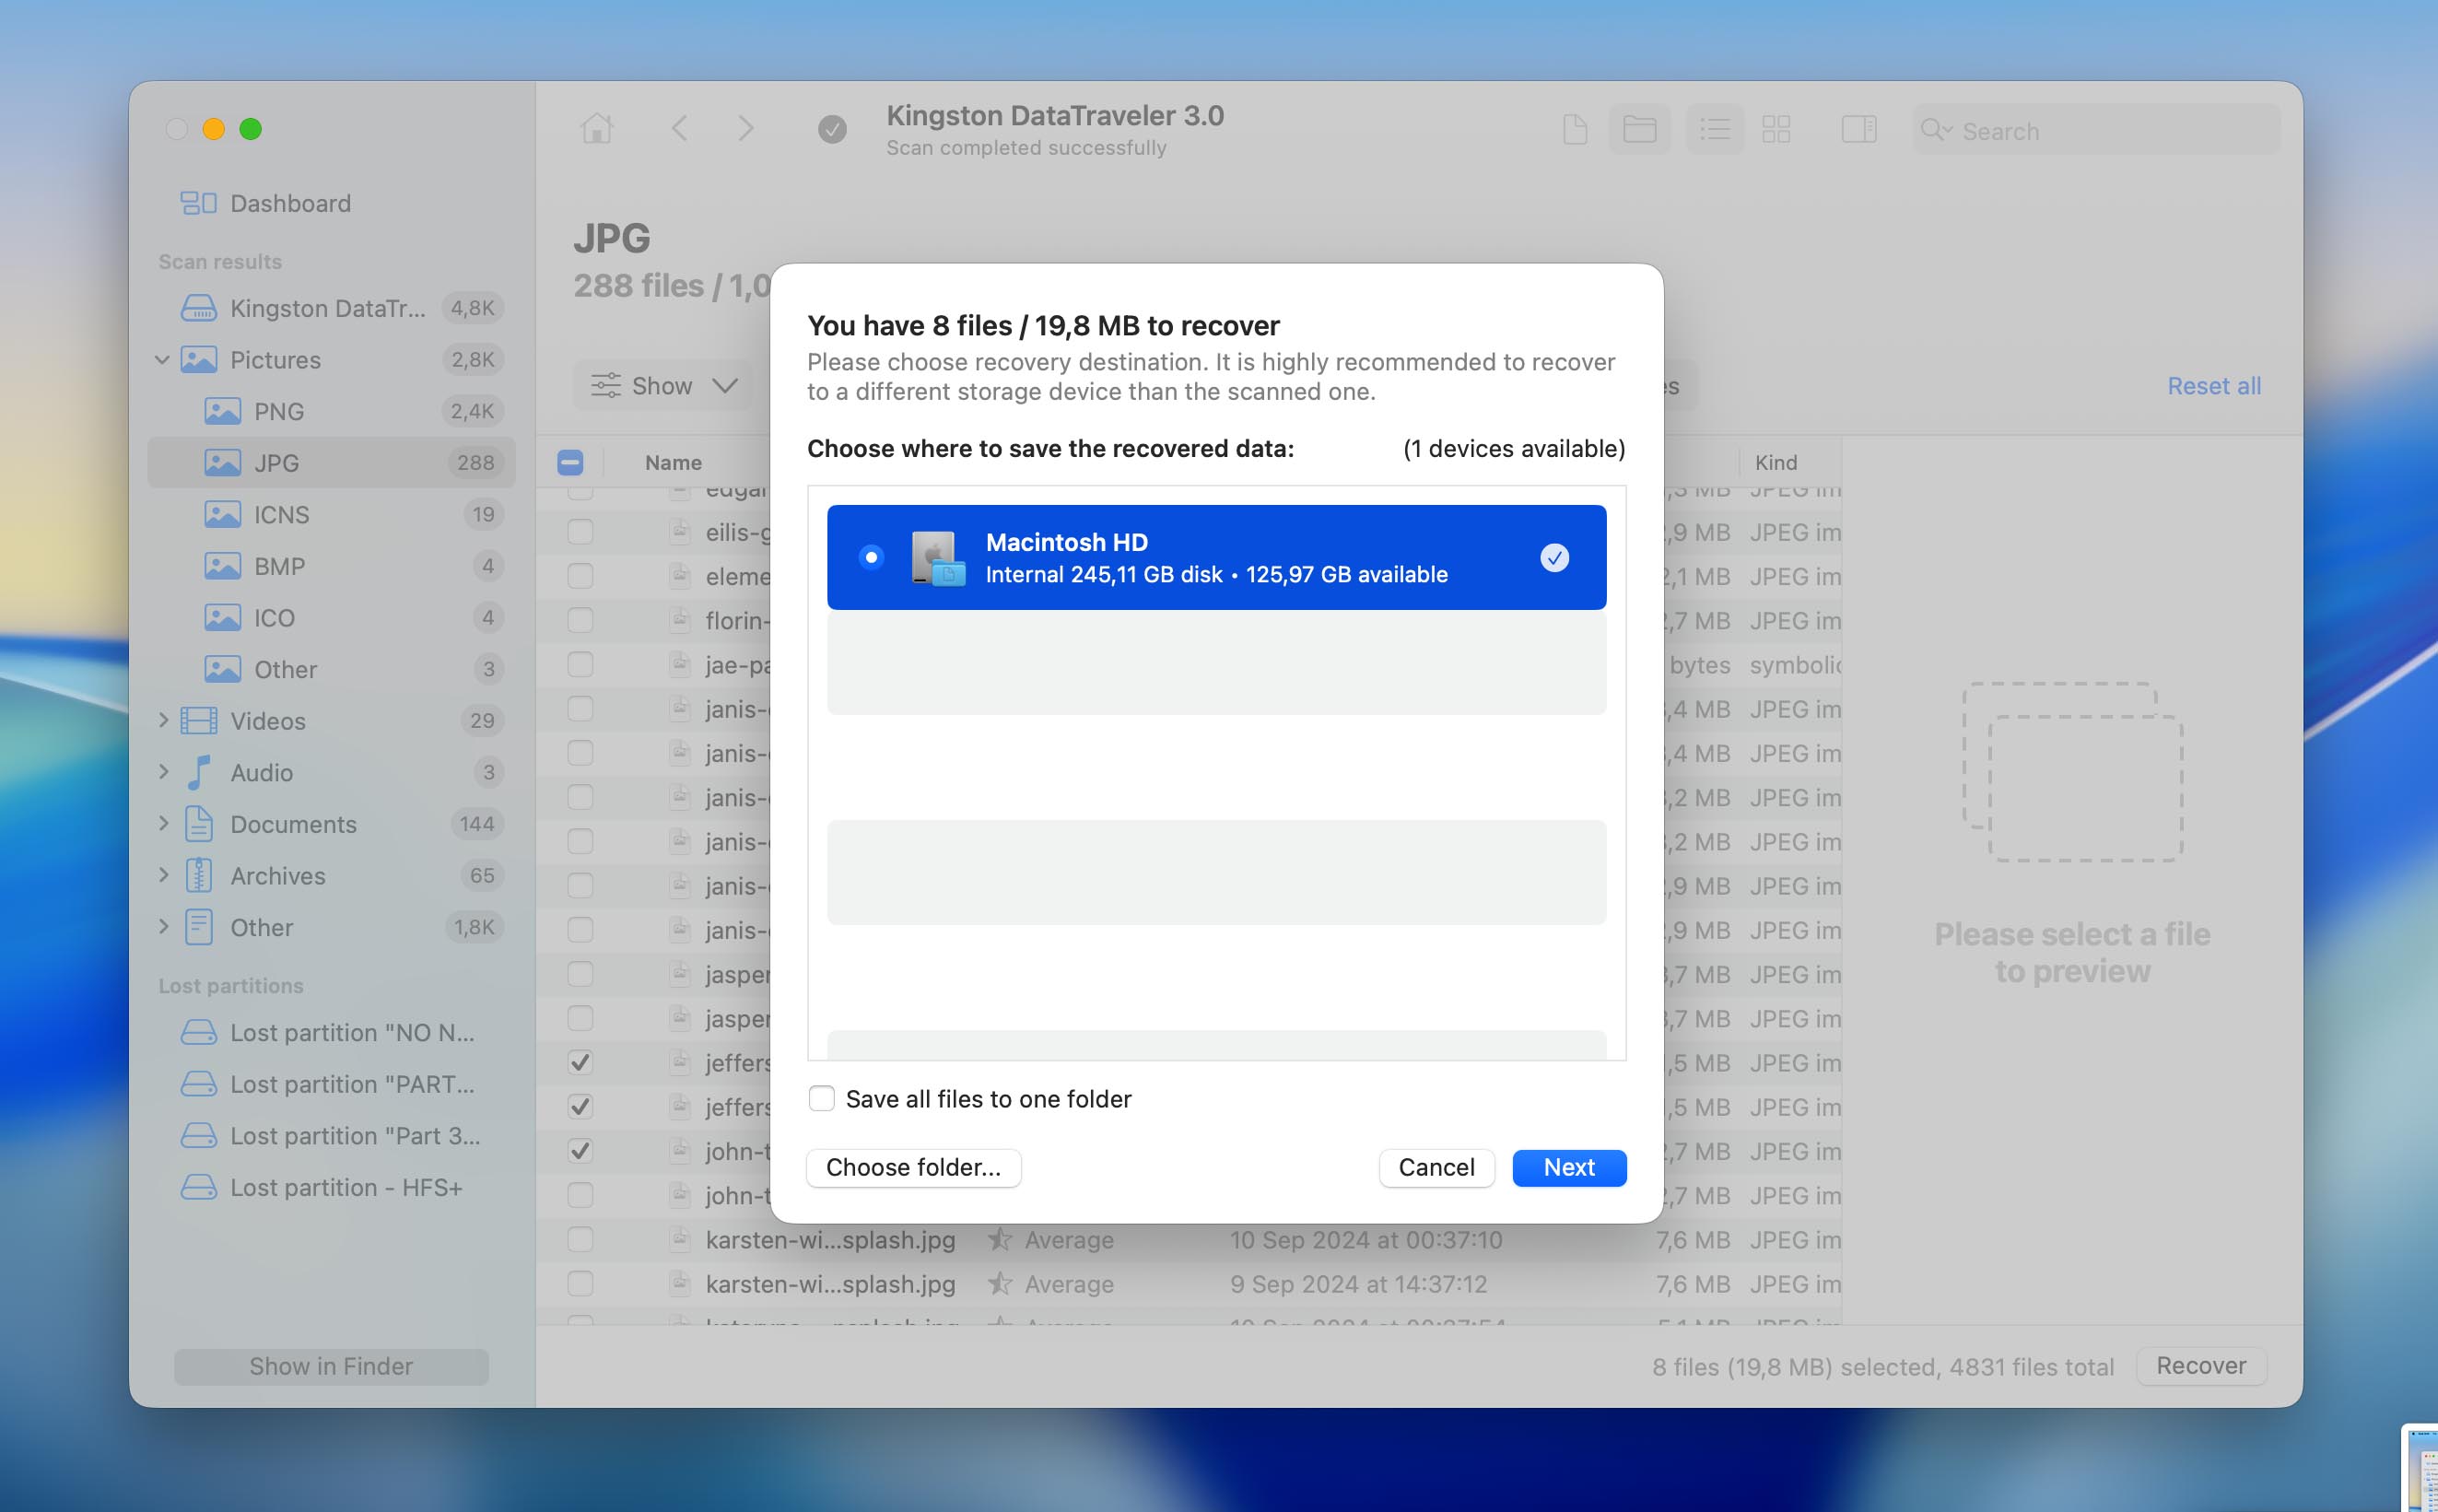Open the Show filter dropdown
The image size is (2438, 1512).
tap(664, 386)
